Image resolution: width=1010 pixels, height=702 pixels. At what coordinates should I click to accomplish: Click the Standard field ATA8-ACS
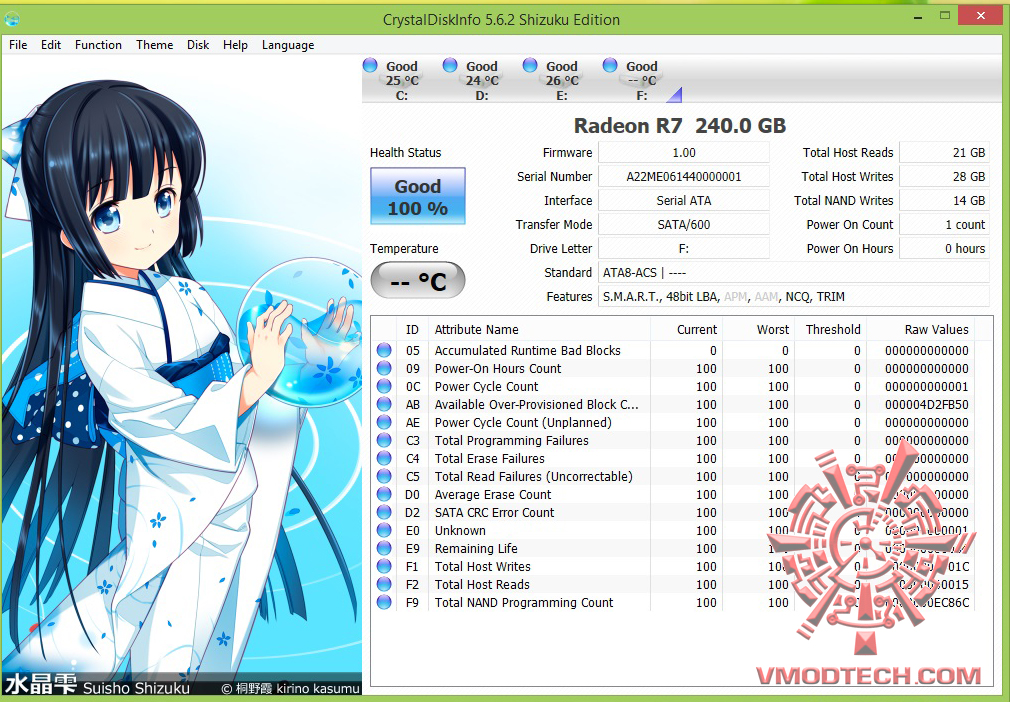[x=794, y=272]
